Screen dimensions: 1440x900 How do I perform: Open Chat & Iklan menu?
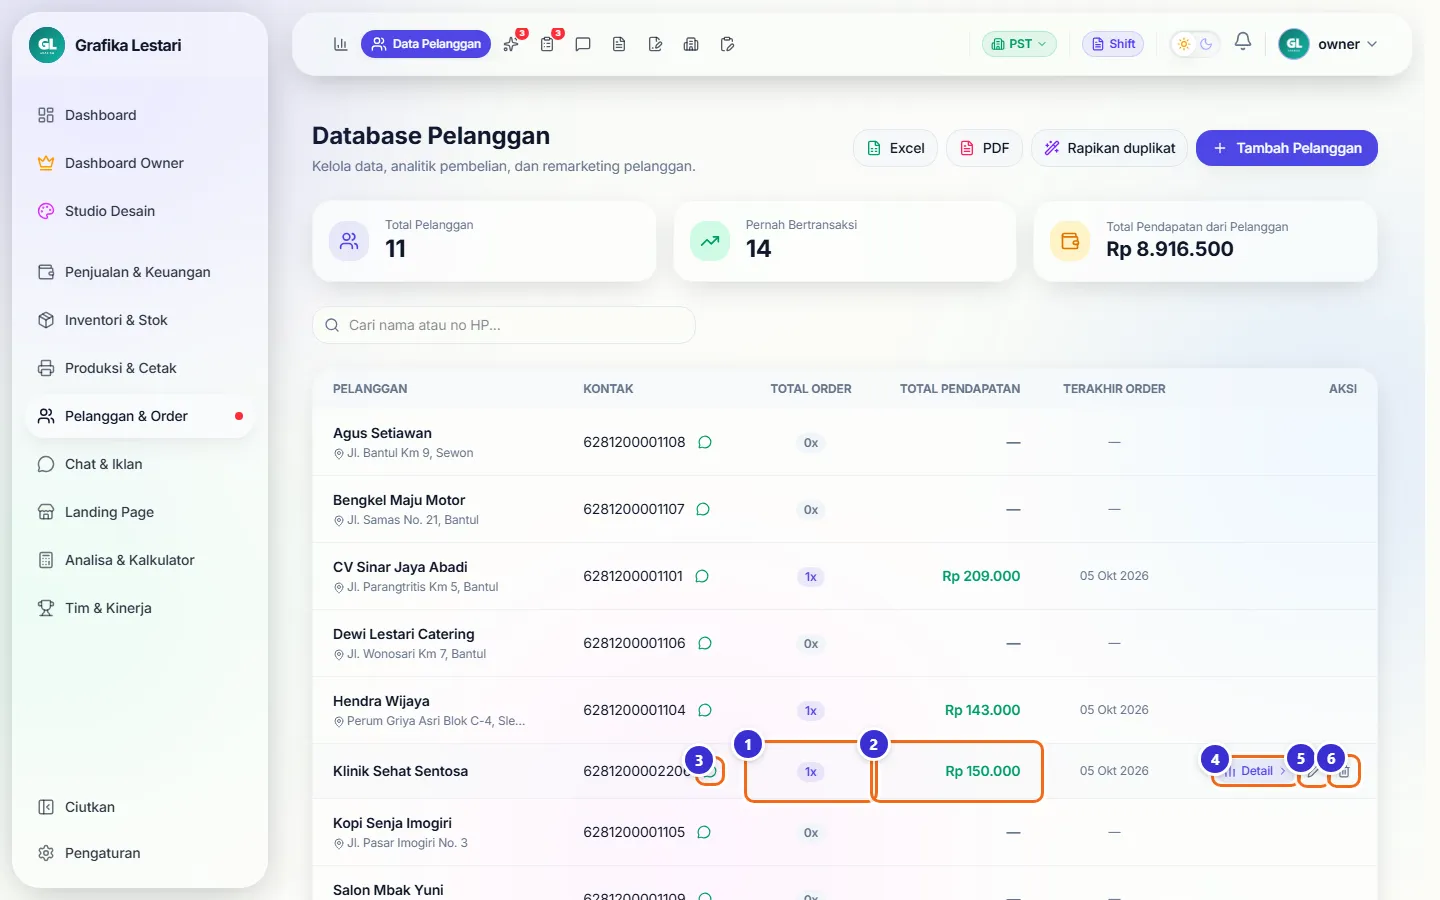pos(140,464)
